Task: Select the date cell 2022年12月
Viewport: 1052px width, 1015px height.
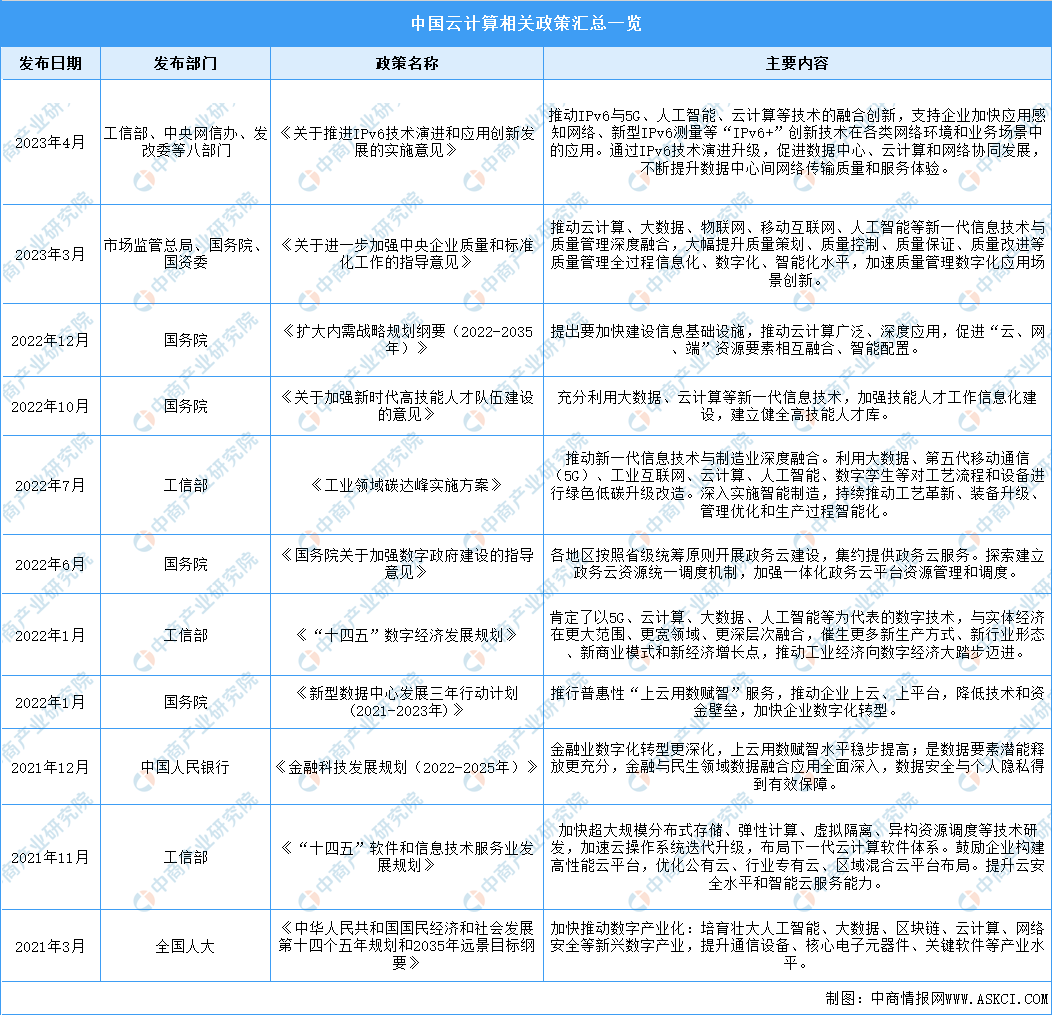Action: point(50,340)
